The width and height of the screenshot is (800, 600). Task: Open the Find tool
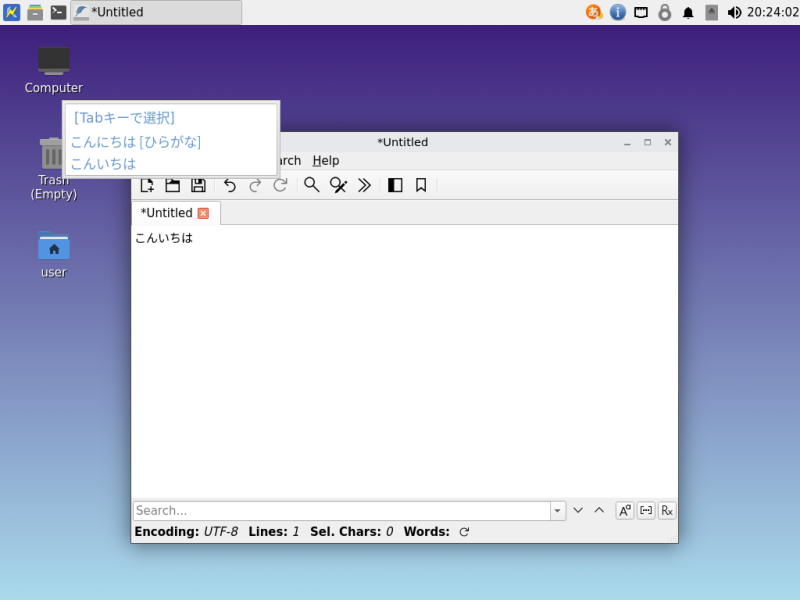click(311, 185)
